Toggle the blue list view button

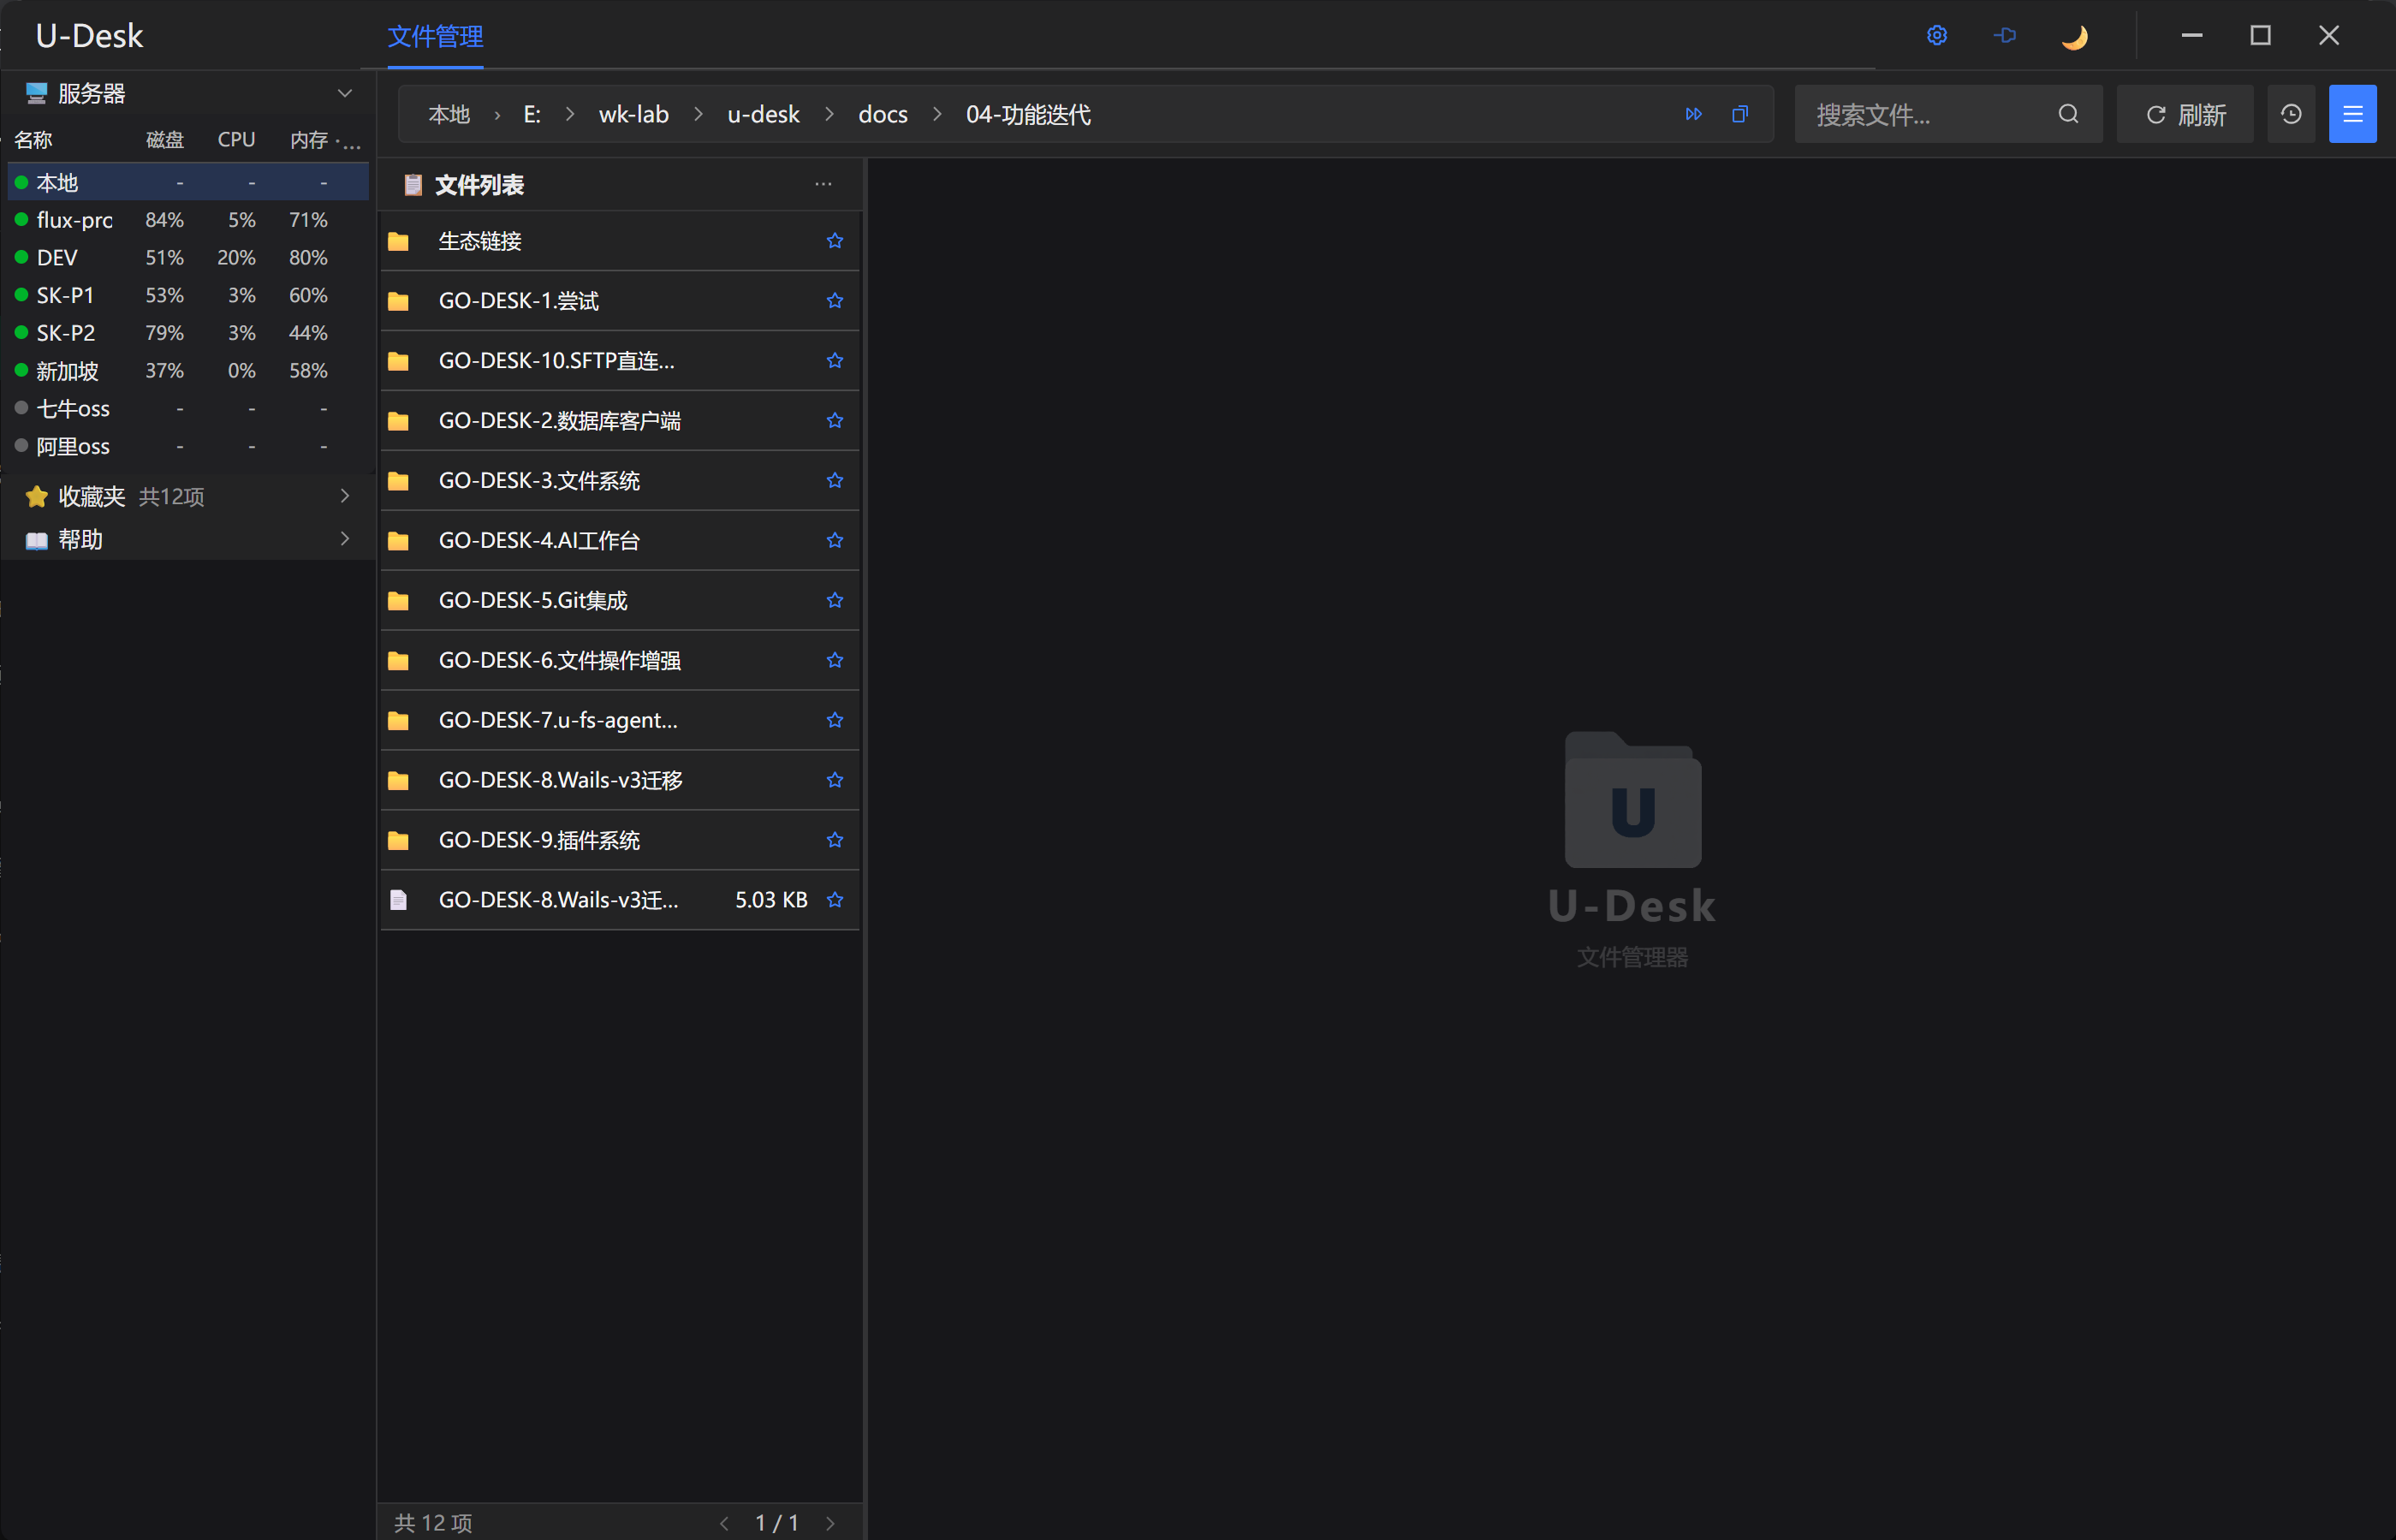pyautogui.click(x=2353, y=114)
